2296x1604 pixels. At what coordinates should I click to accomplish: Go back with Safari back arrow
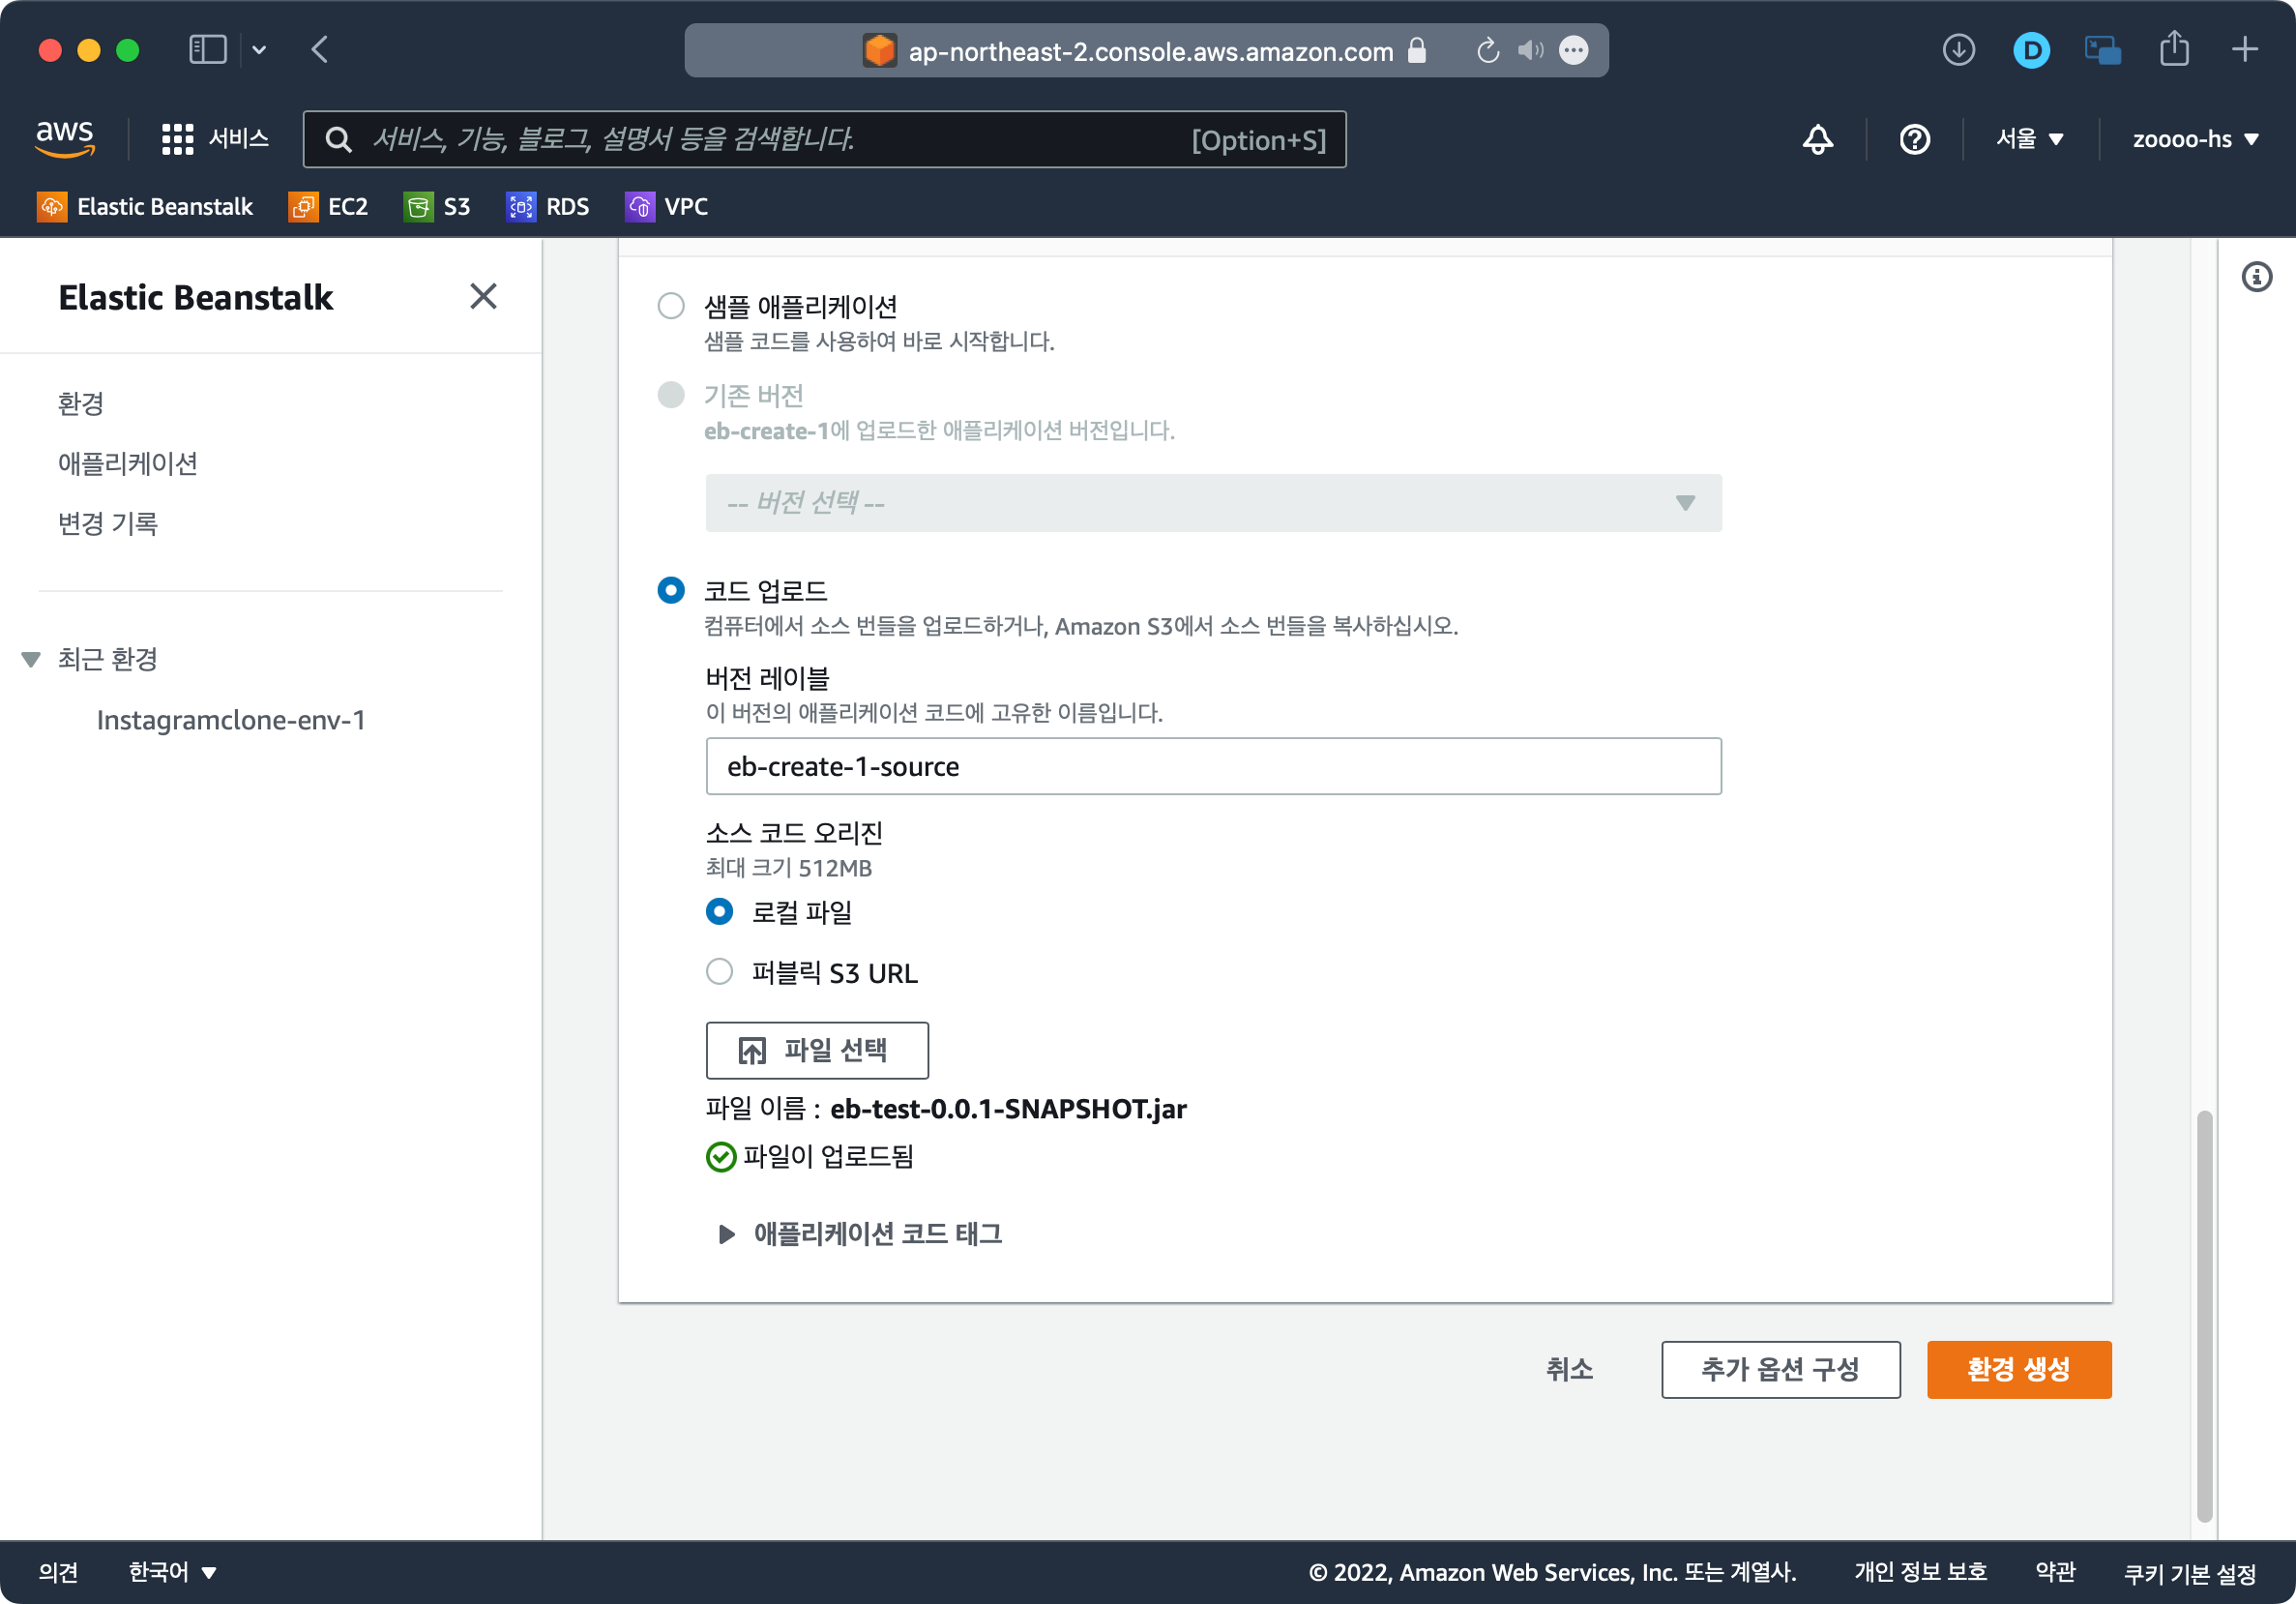[320, 50]
